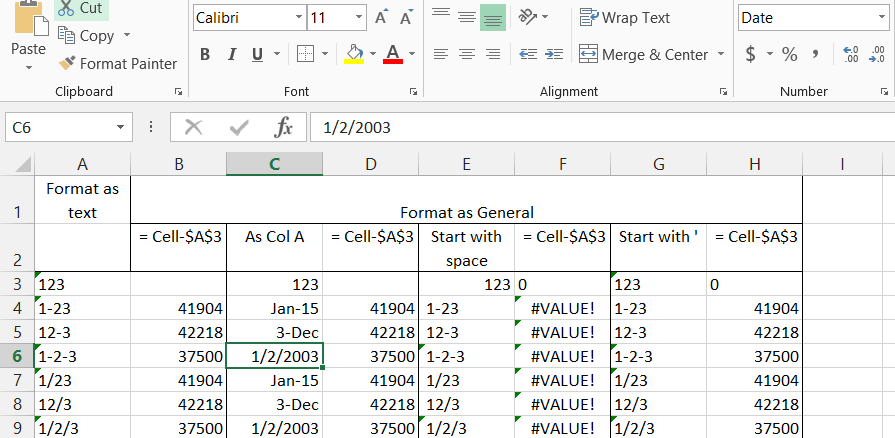Click the Format Painter brush icon

[67, 64]
